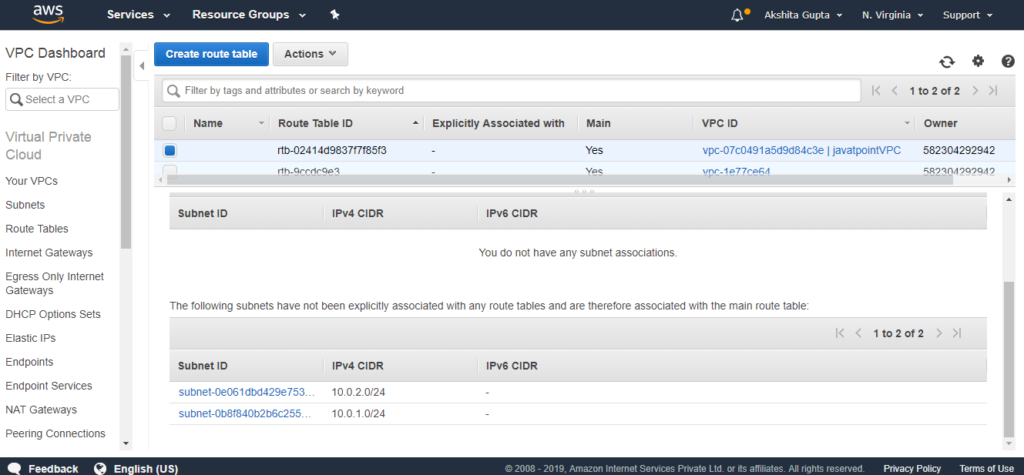
Task: Open Your VPCs in sidebar
Action: [x=29, y=181]
